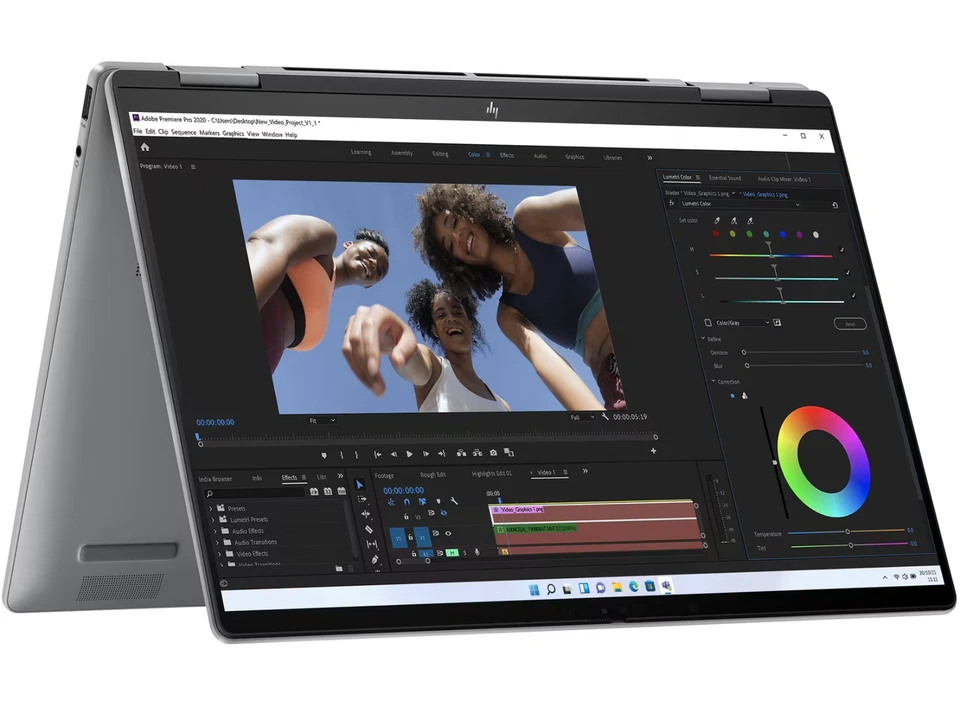Select the subtract color eyedropper
This screenshot has width=960, height=704.
750,220
